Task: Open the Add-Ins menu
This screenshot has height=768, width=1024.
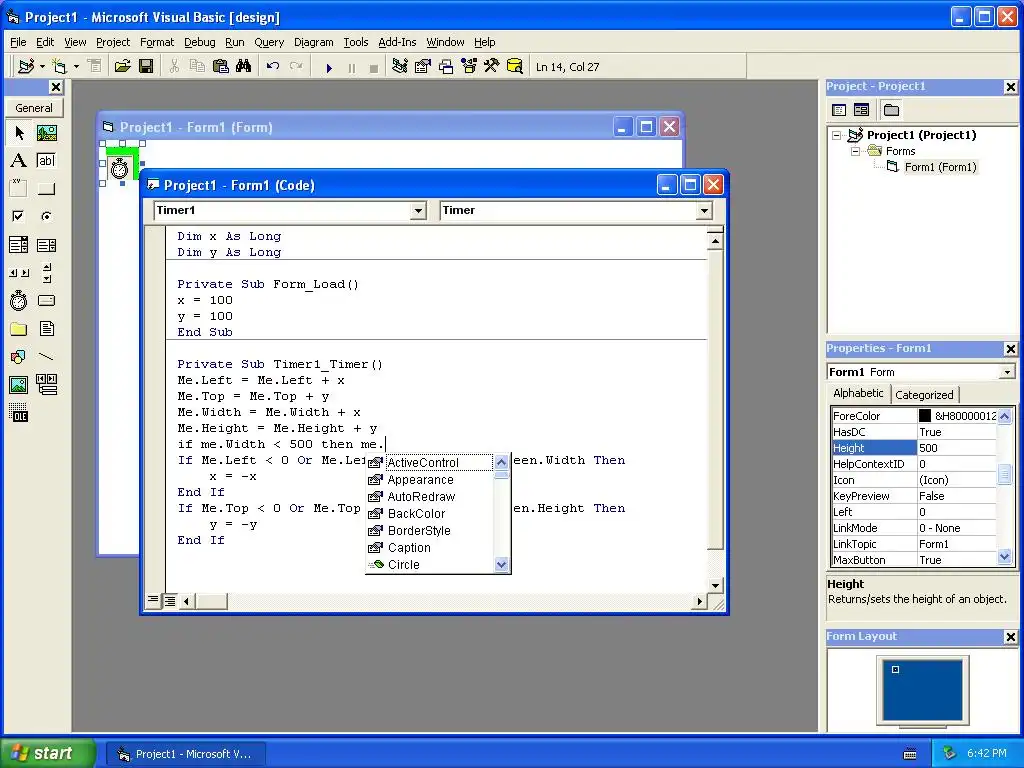Action: click(397, 42)
